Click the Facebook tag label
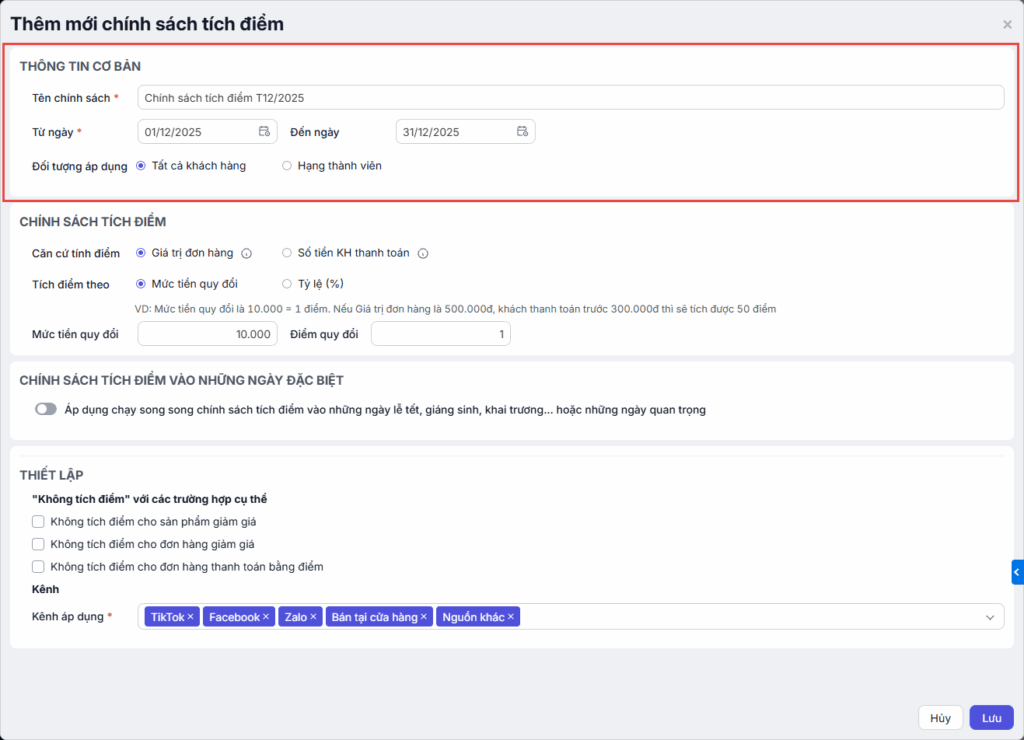Screen dimensions: 1024x740 tap(234, 617)
